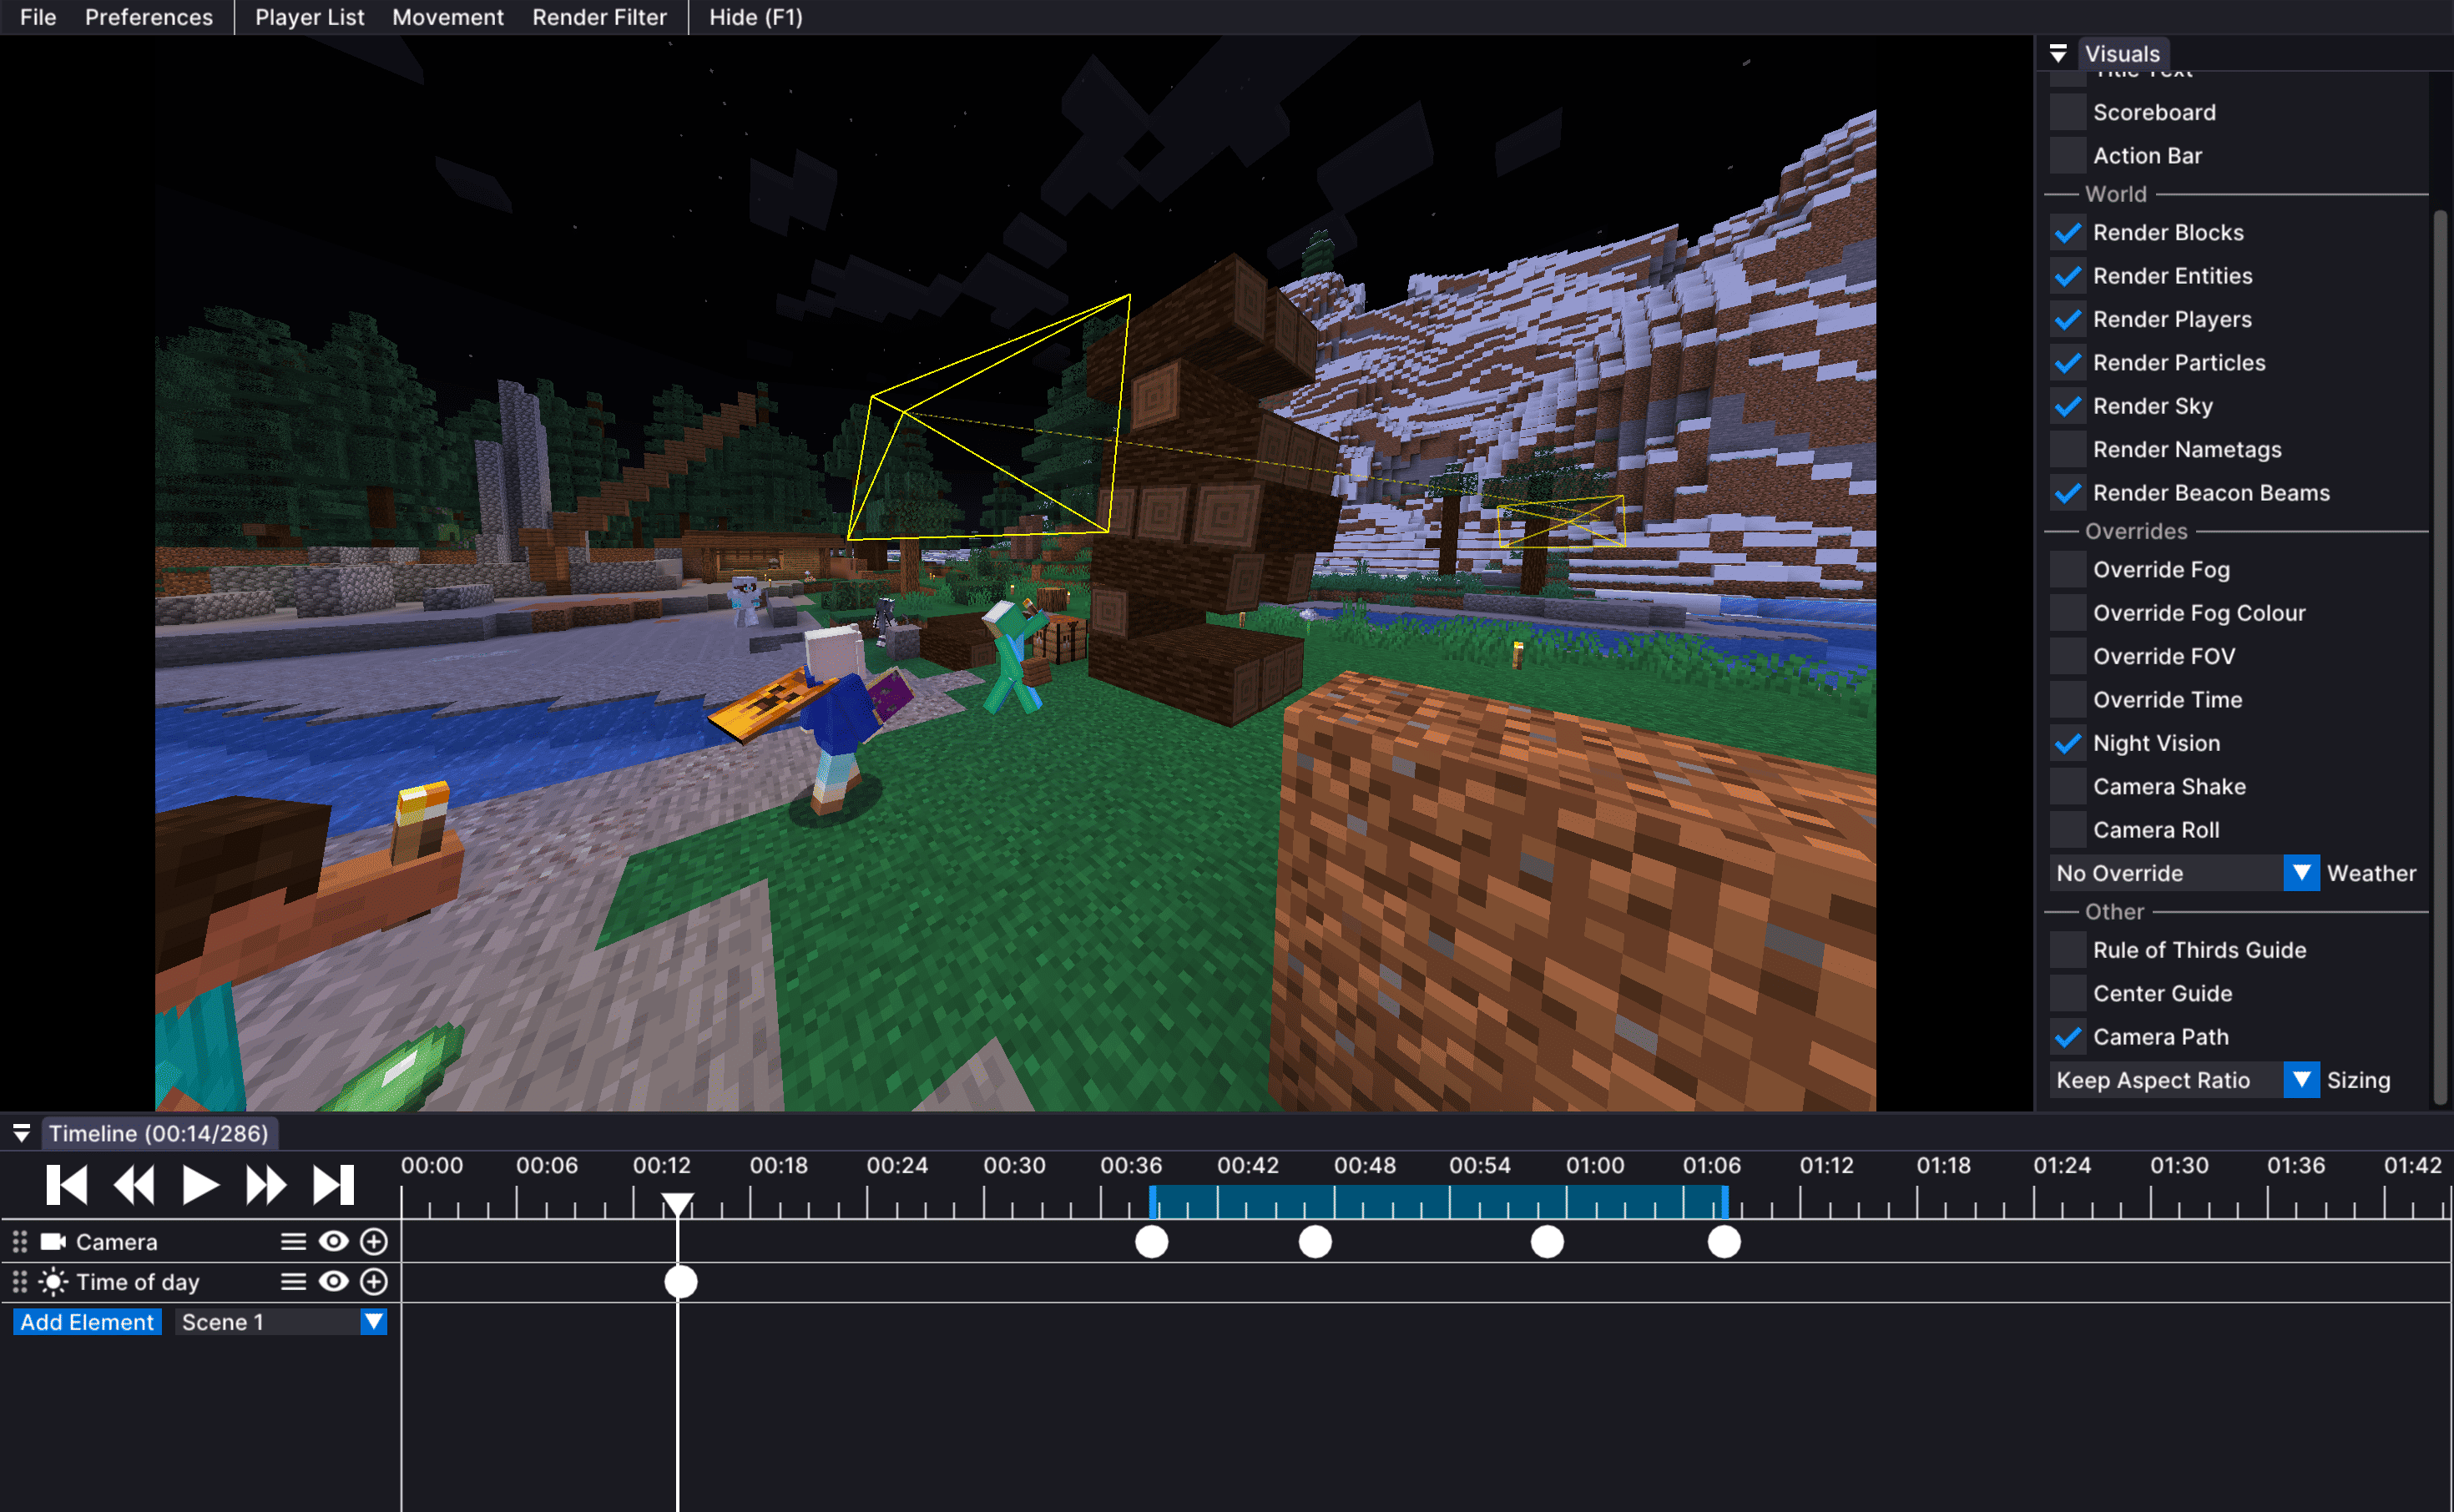Fast-forward playback with the double-right arrow

(266, 1185)
